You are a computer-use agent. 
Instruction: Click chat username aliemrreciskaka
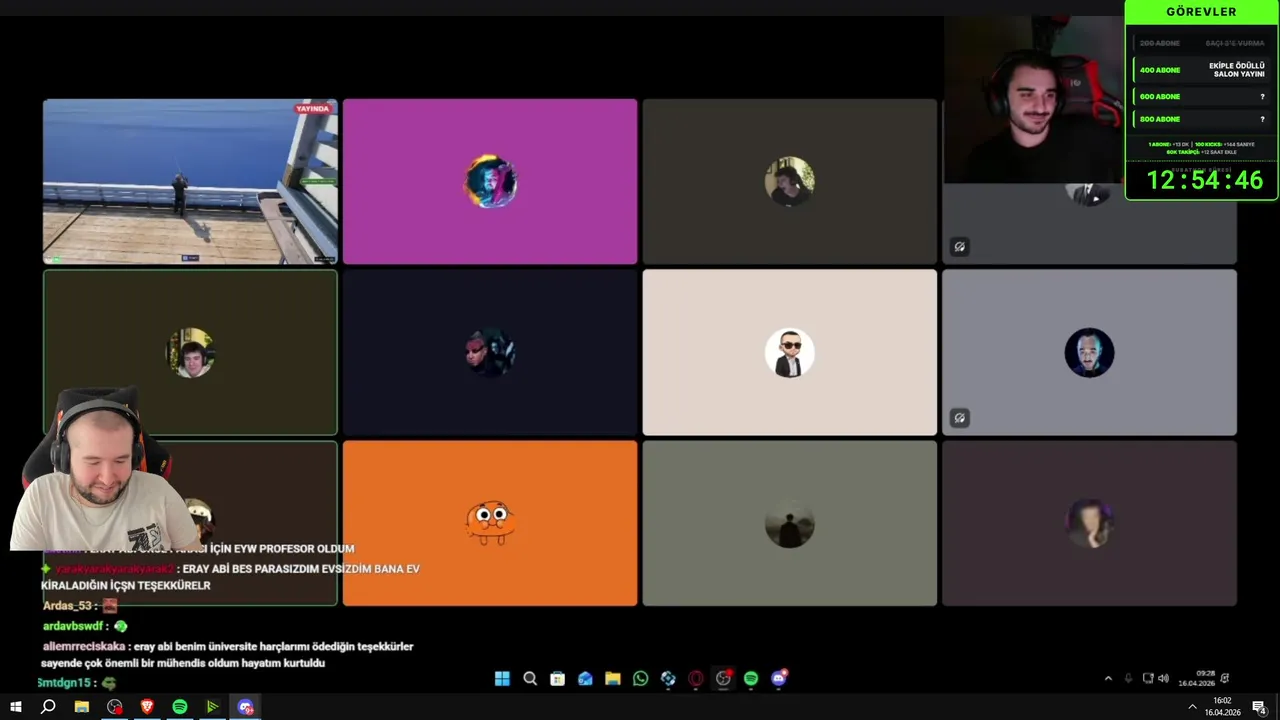(x=84, y=646)
